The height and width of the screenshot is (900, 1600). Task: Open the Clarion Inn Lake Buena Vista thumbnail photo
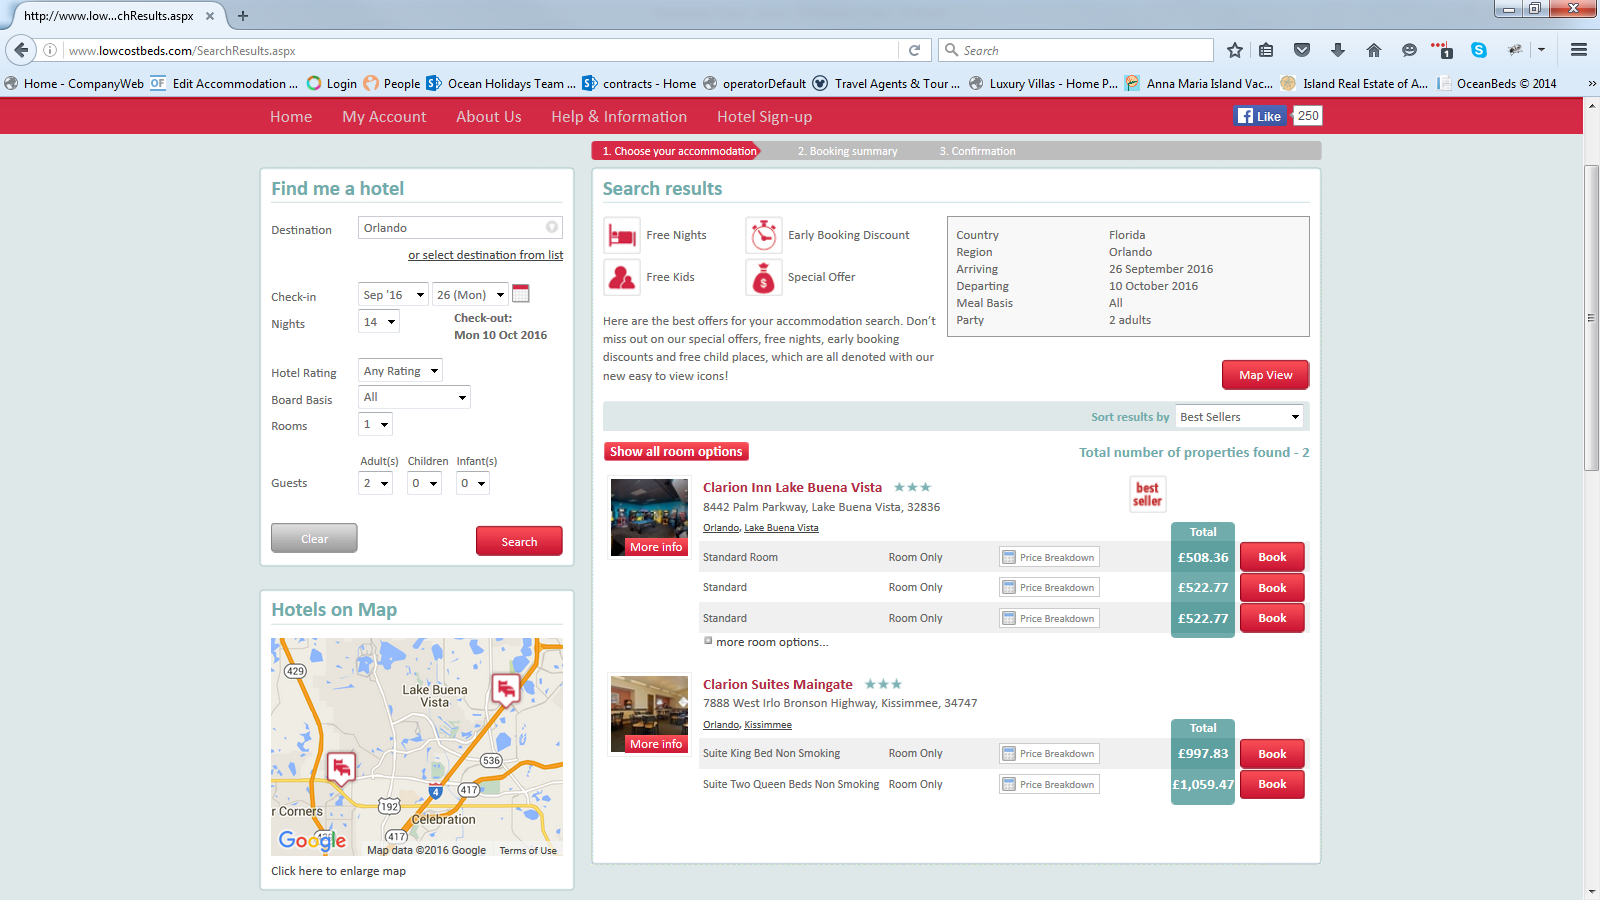649,517
